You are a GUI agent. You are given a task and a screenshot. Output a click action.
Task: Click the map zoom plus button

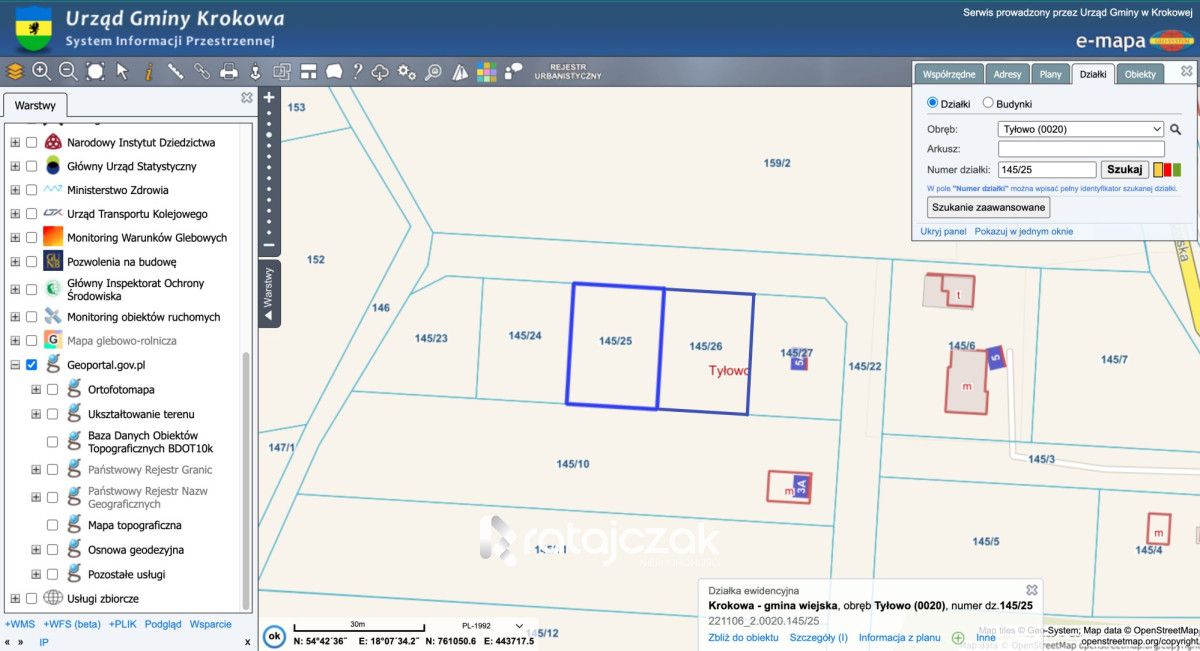pos(269,98)
